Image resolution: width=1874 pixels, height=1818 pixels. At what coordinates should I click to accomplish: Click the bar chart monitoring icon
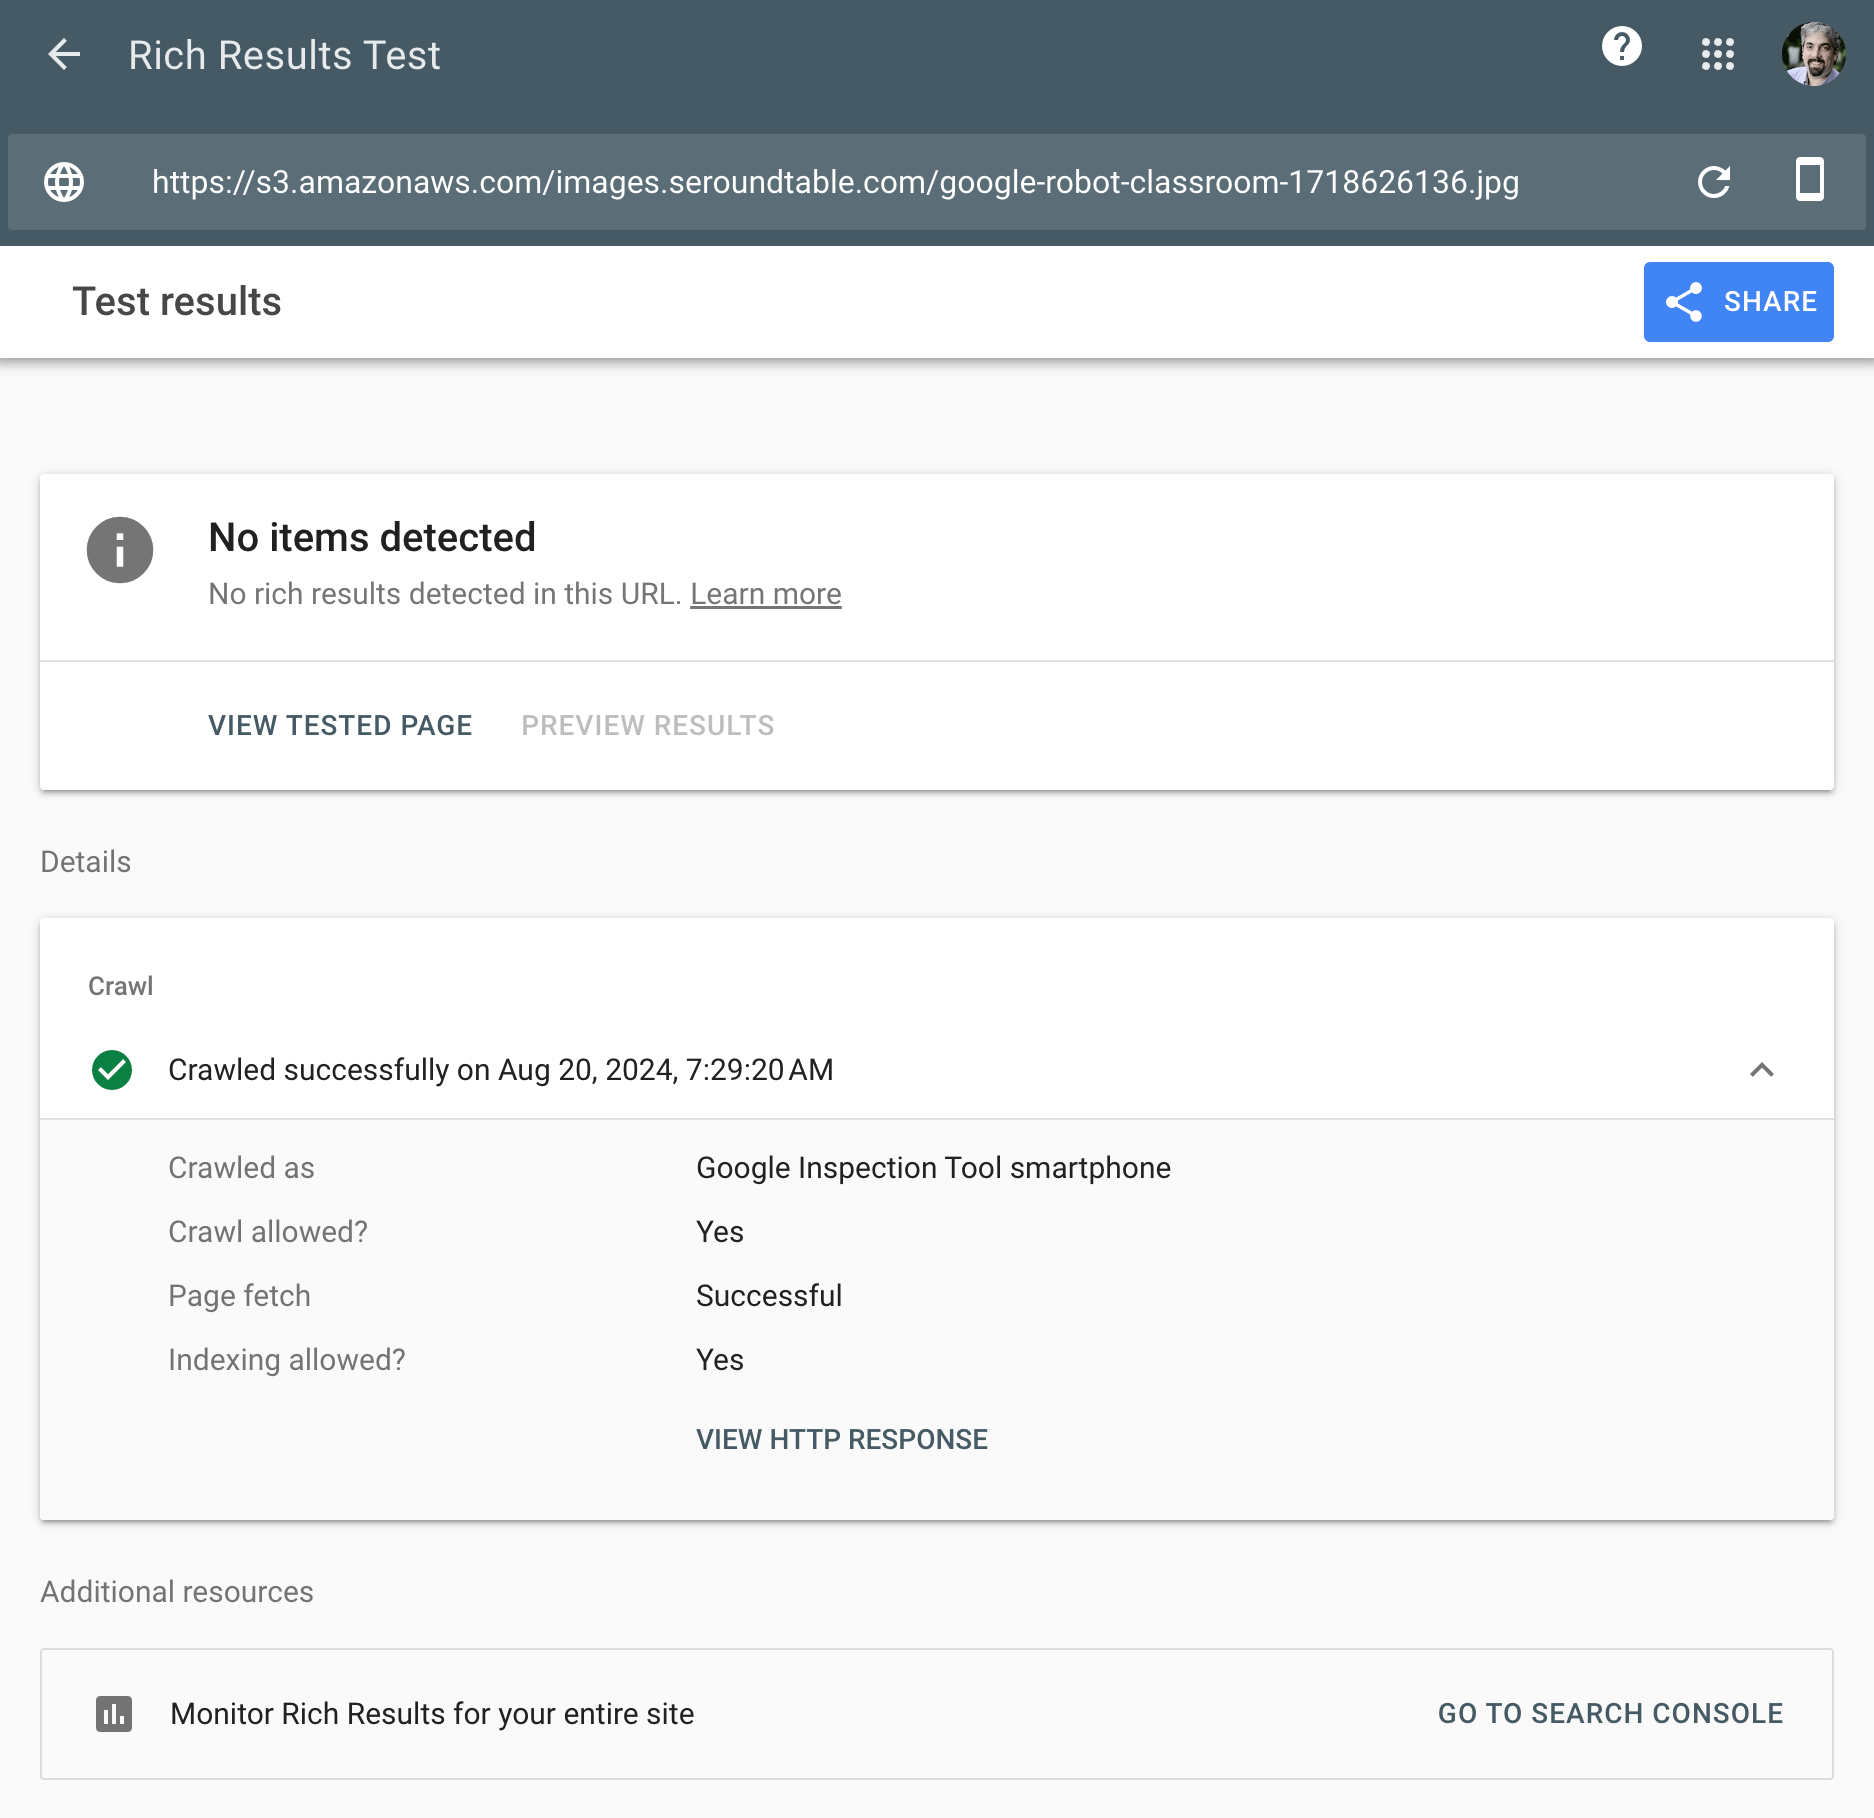[x=113, y=1713]
